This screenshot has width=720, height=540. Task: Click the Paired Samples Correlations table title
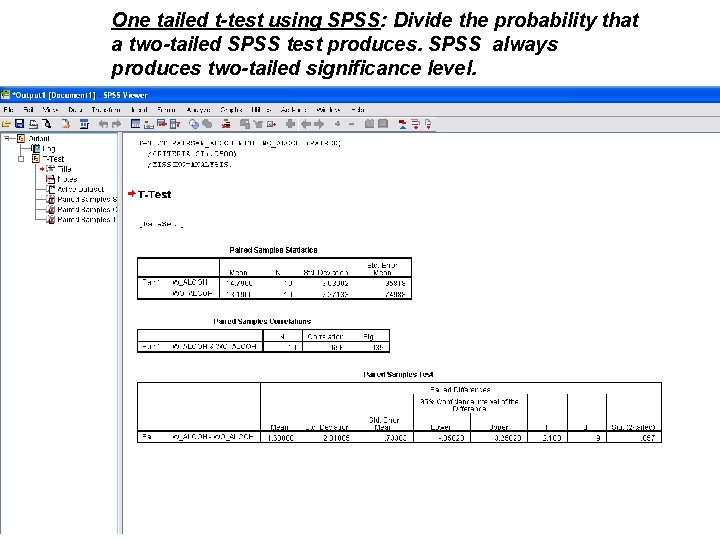(262, 321)
